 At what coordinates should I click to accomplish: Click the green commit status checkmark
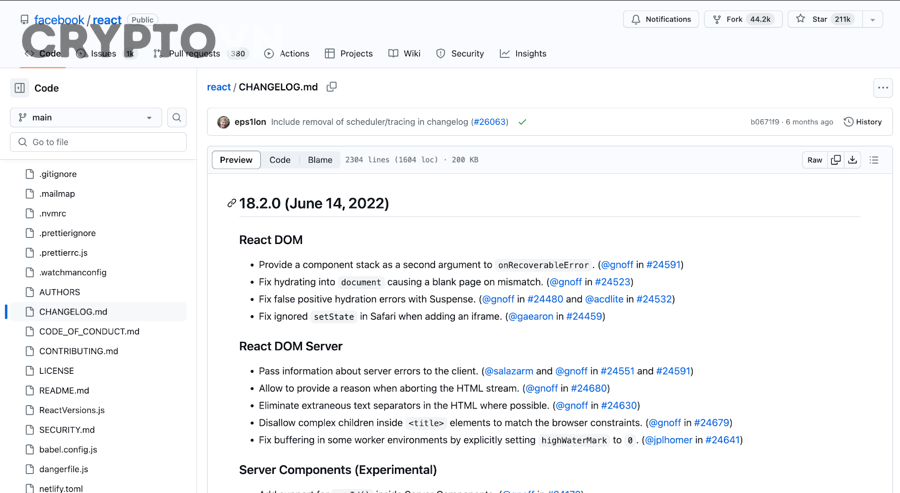(522, 122)
